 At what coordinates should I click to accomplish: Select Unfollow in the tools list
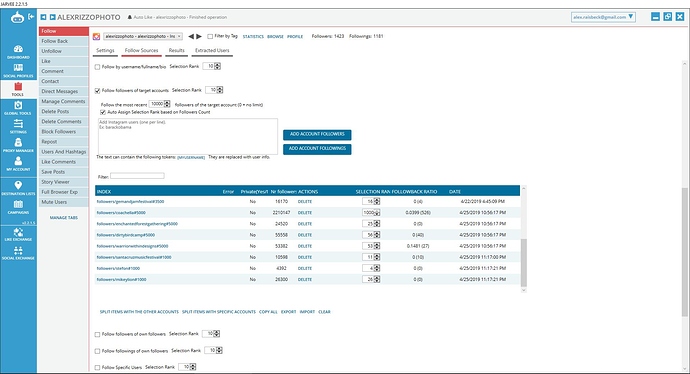[x=63, y=51]
